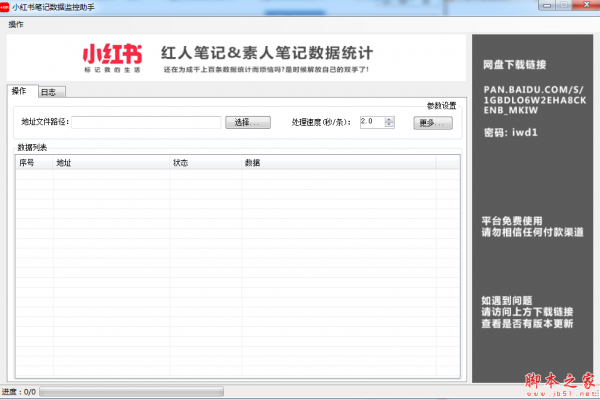Decrease processing speed with down arrow
The height and width of the screenshot is (400, 600).
coord(389,125)
